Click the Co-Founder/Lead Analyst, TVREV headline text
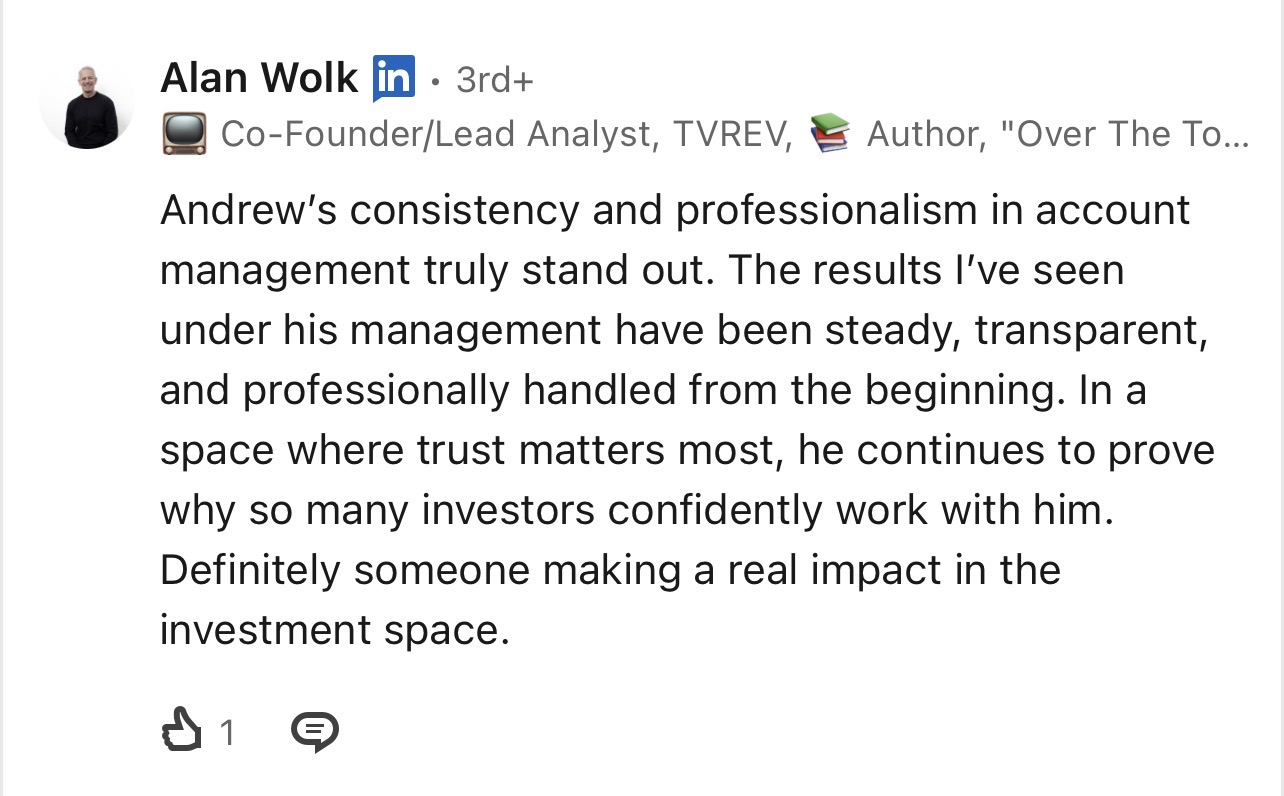Screen dimensions: 1284x796 (505, 134)
